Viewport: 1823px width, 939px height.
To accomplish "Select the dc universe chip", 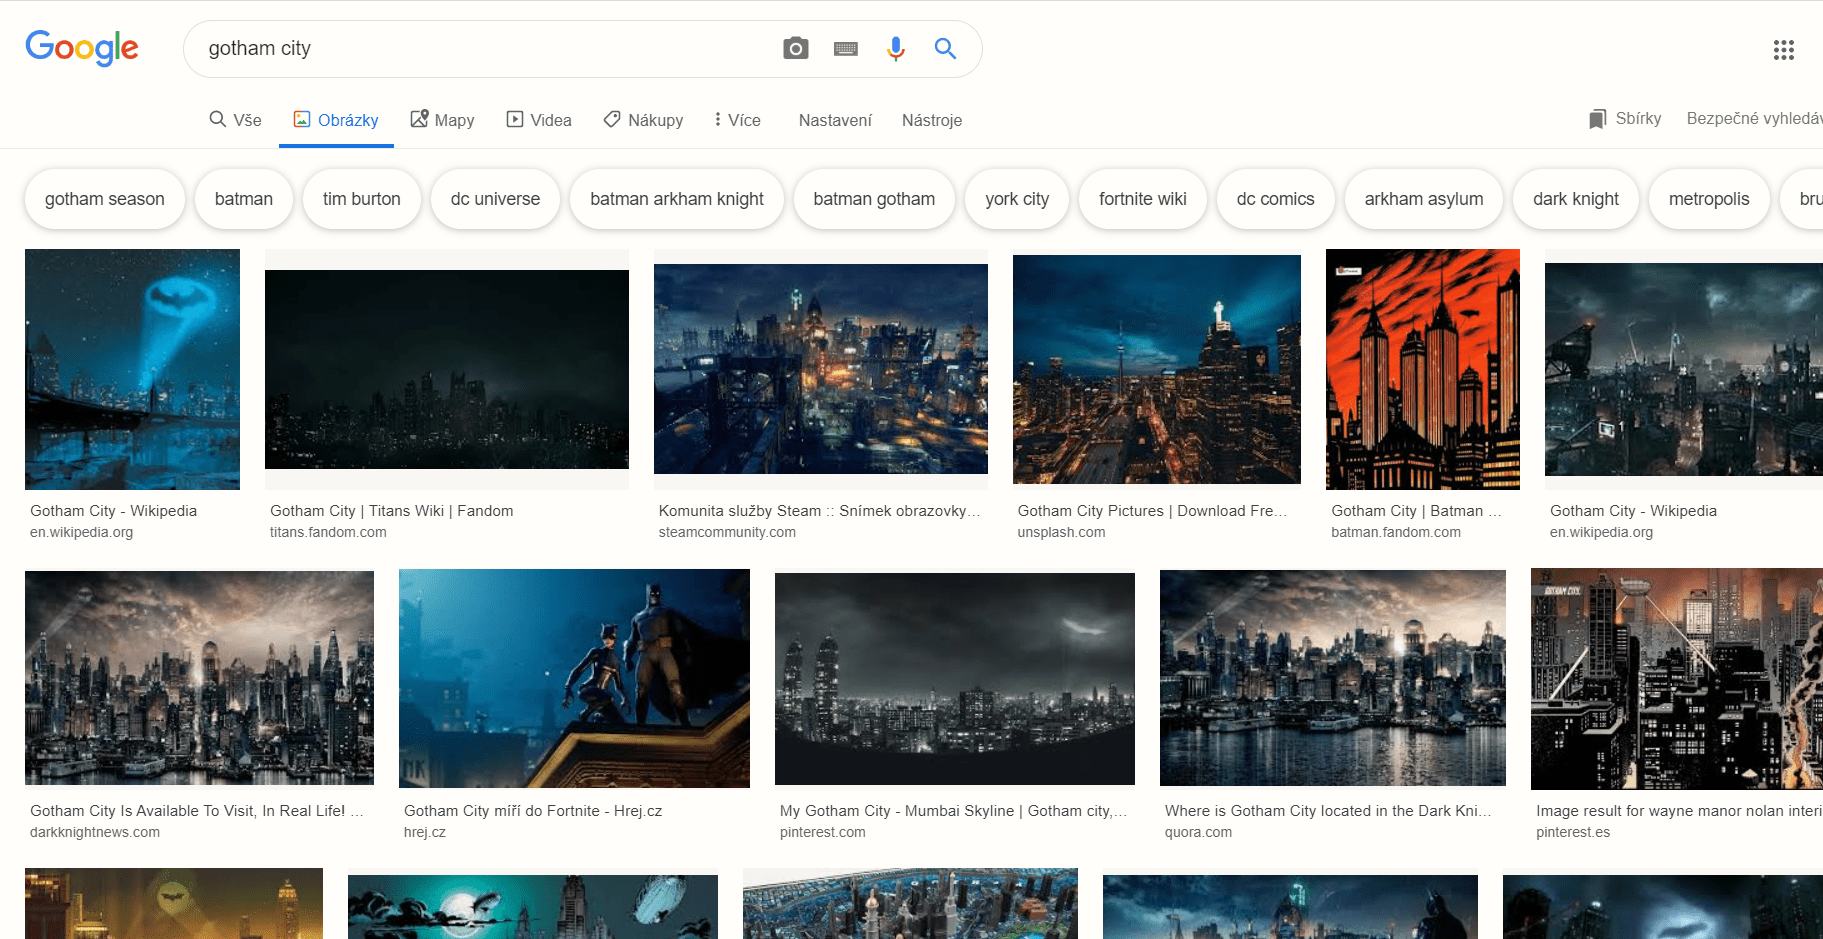I will [495, 199].
